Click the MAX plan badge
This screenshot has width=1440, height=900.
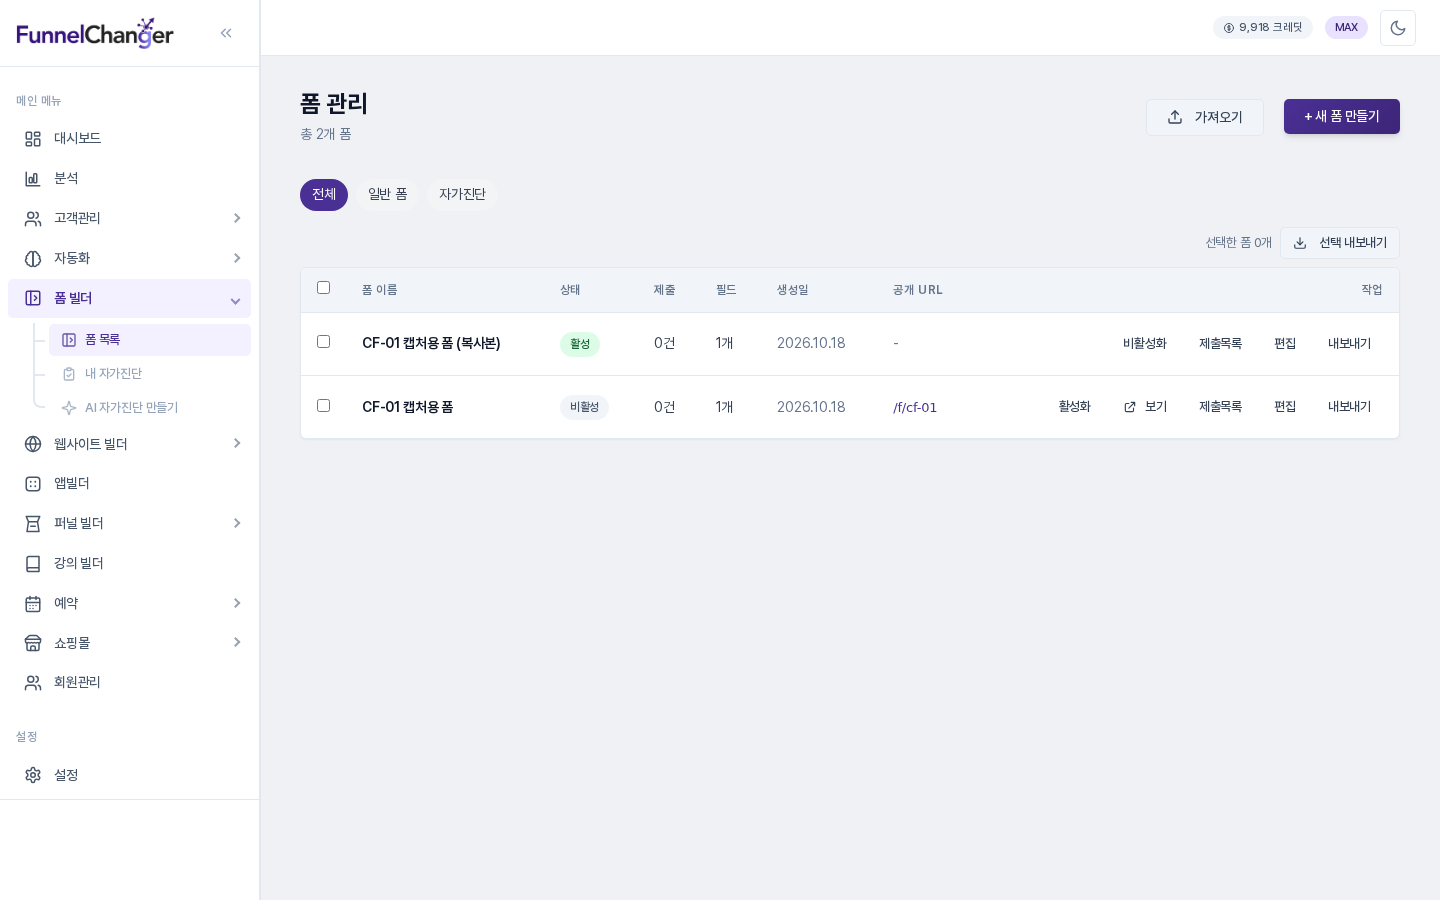(x=1346, y=28)
